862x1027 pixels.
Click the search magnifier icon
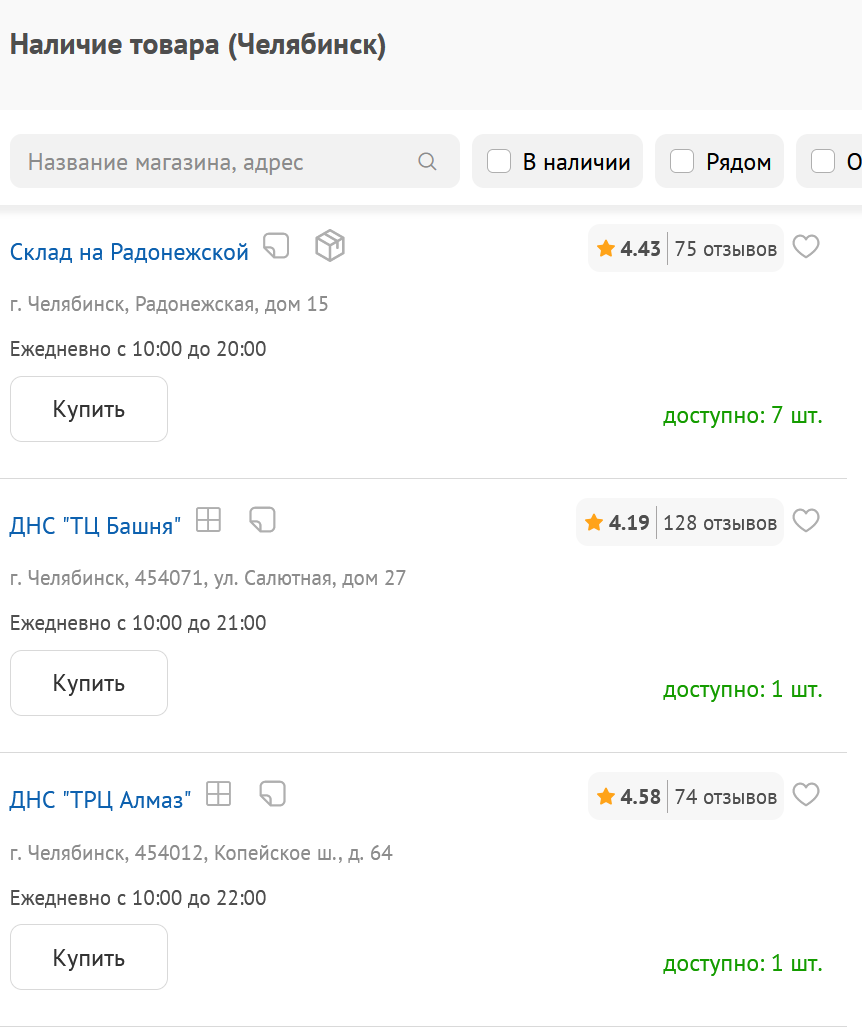(427, 162)
